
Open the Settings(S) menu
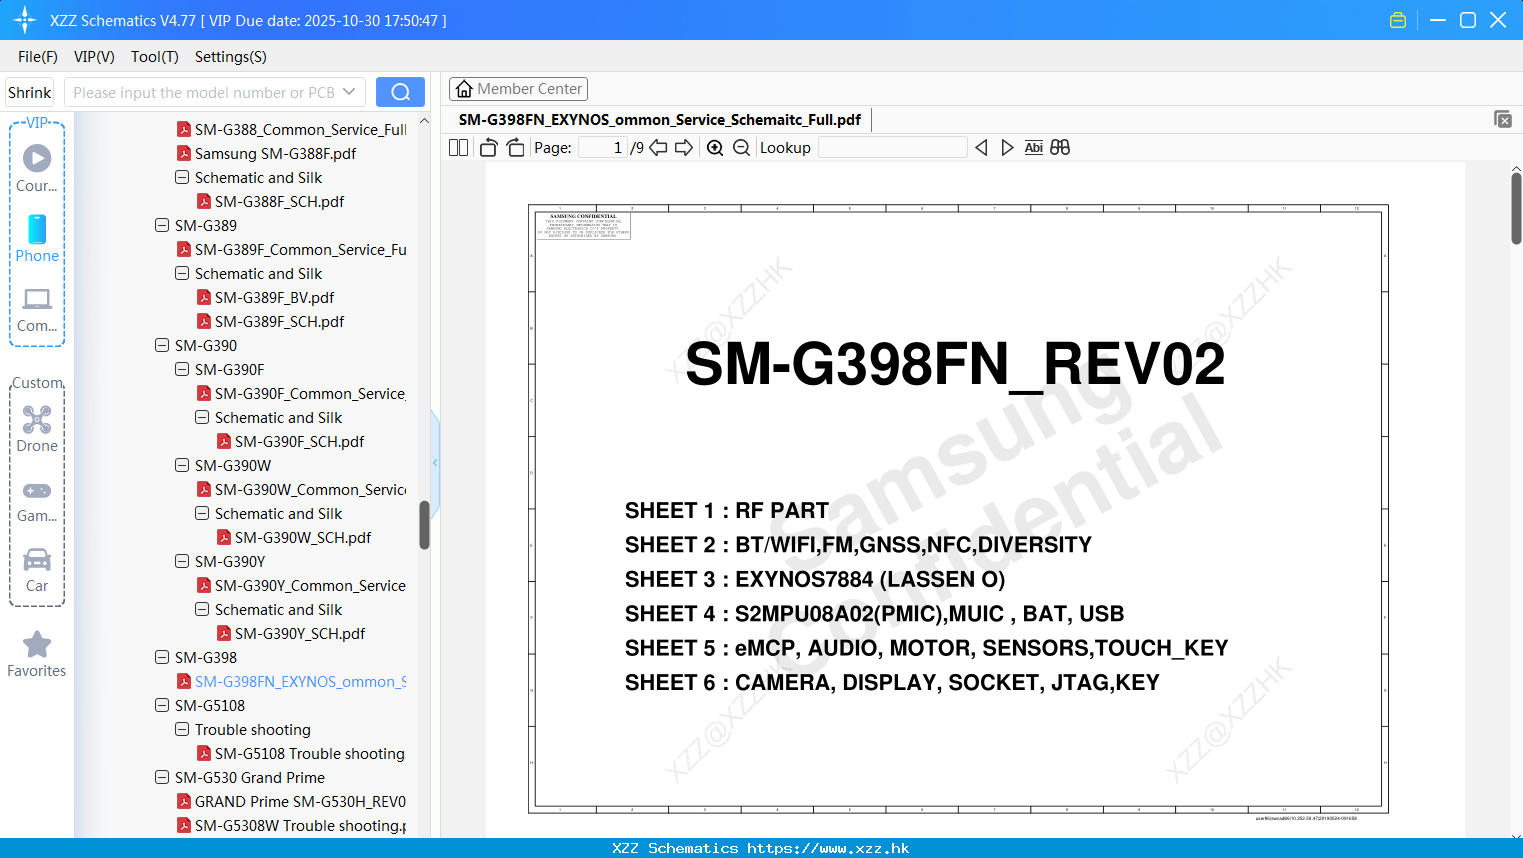click(x=231, y=57)
